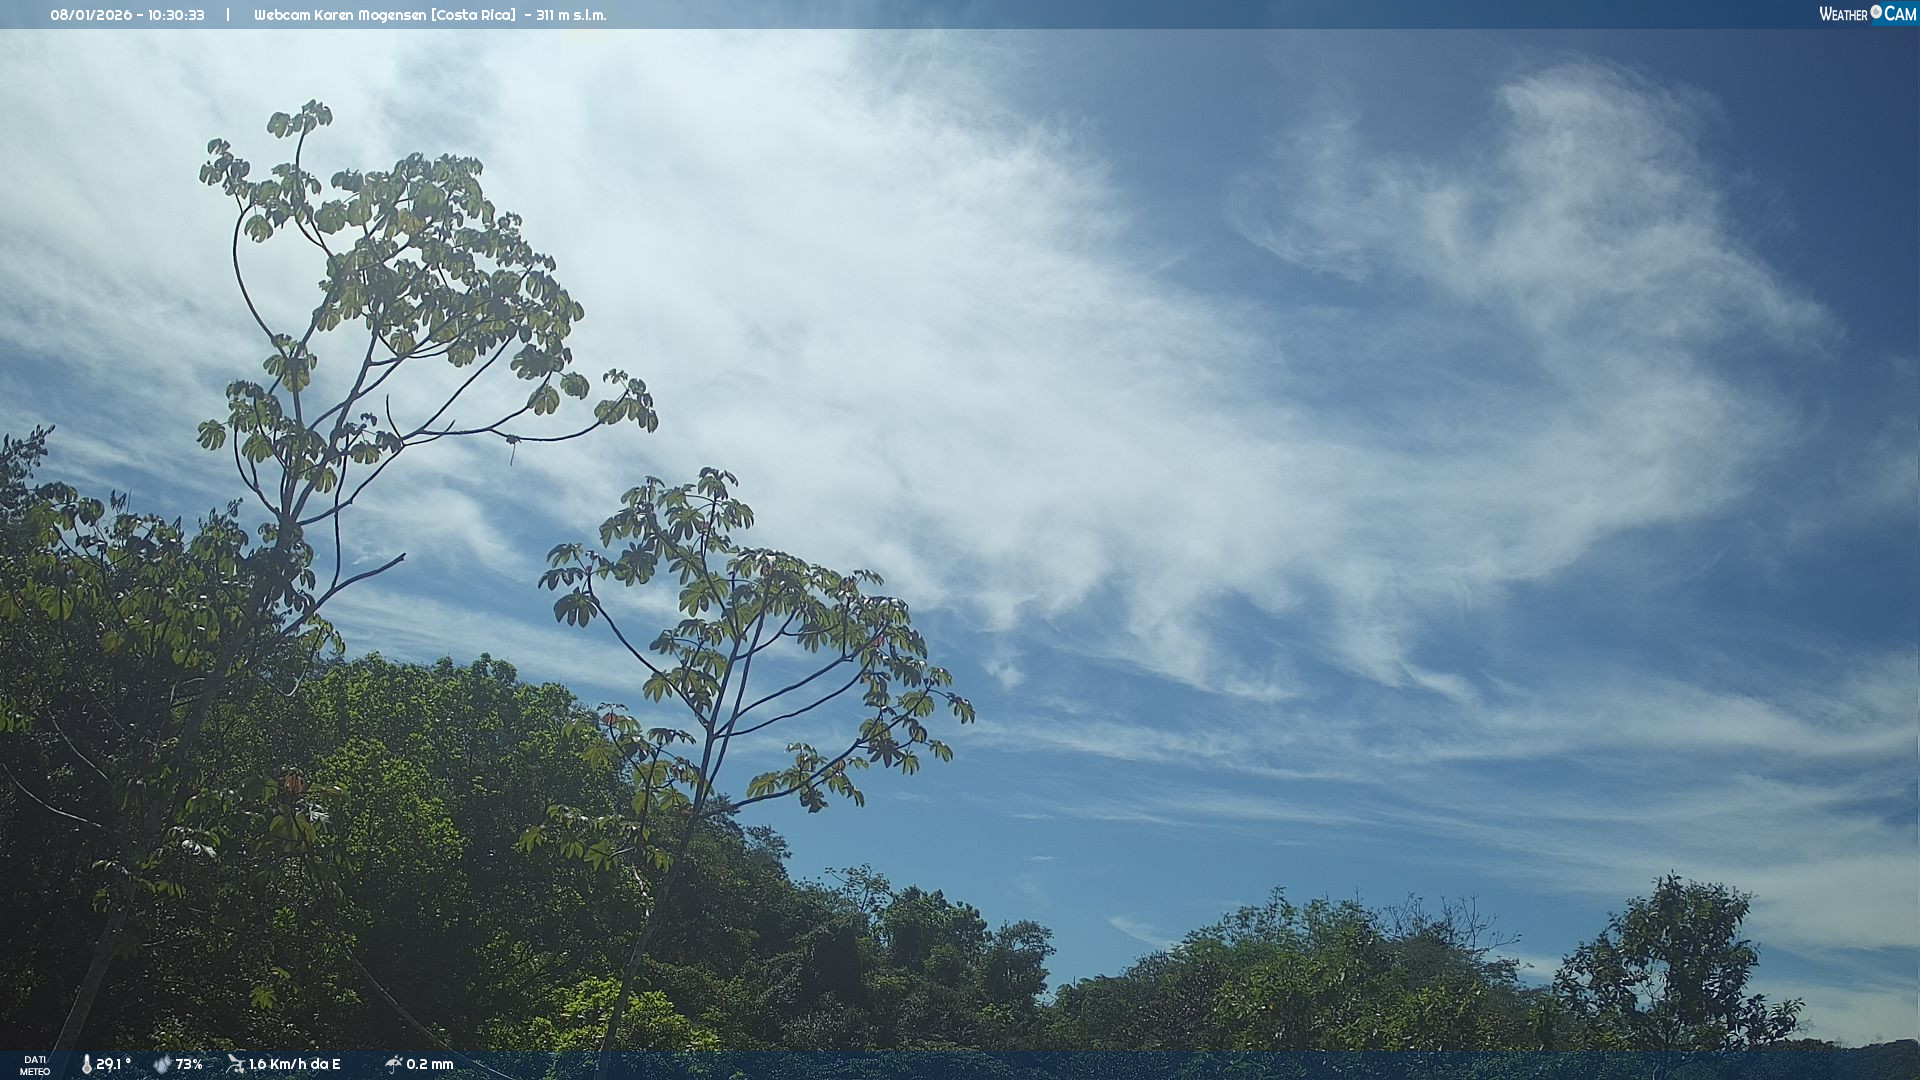Click the camera lens in WeatherCam logo
This screenshot has width=1920, height=1080.
click(1876, 12)
